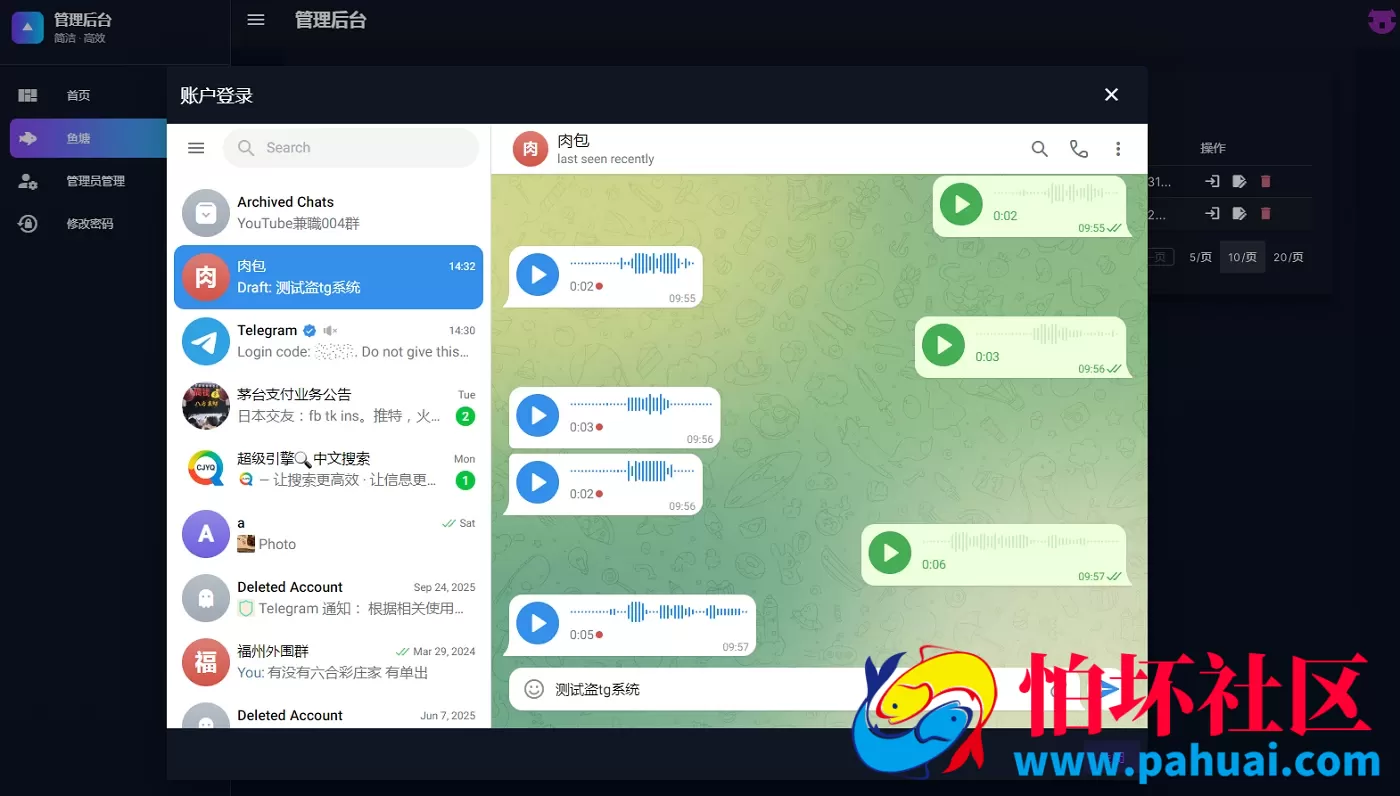The image size is (1400, 796).
Task: Click the 福 avatar of 福州外围群
Action: point(206,662)
